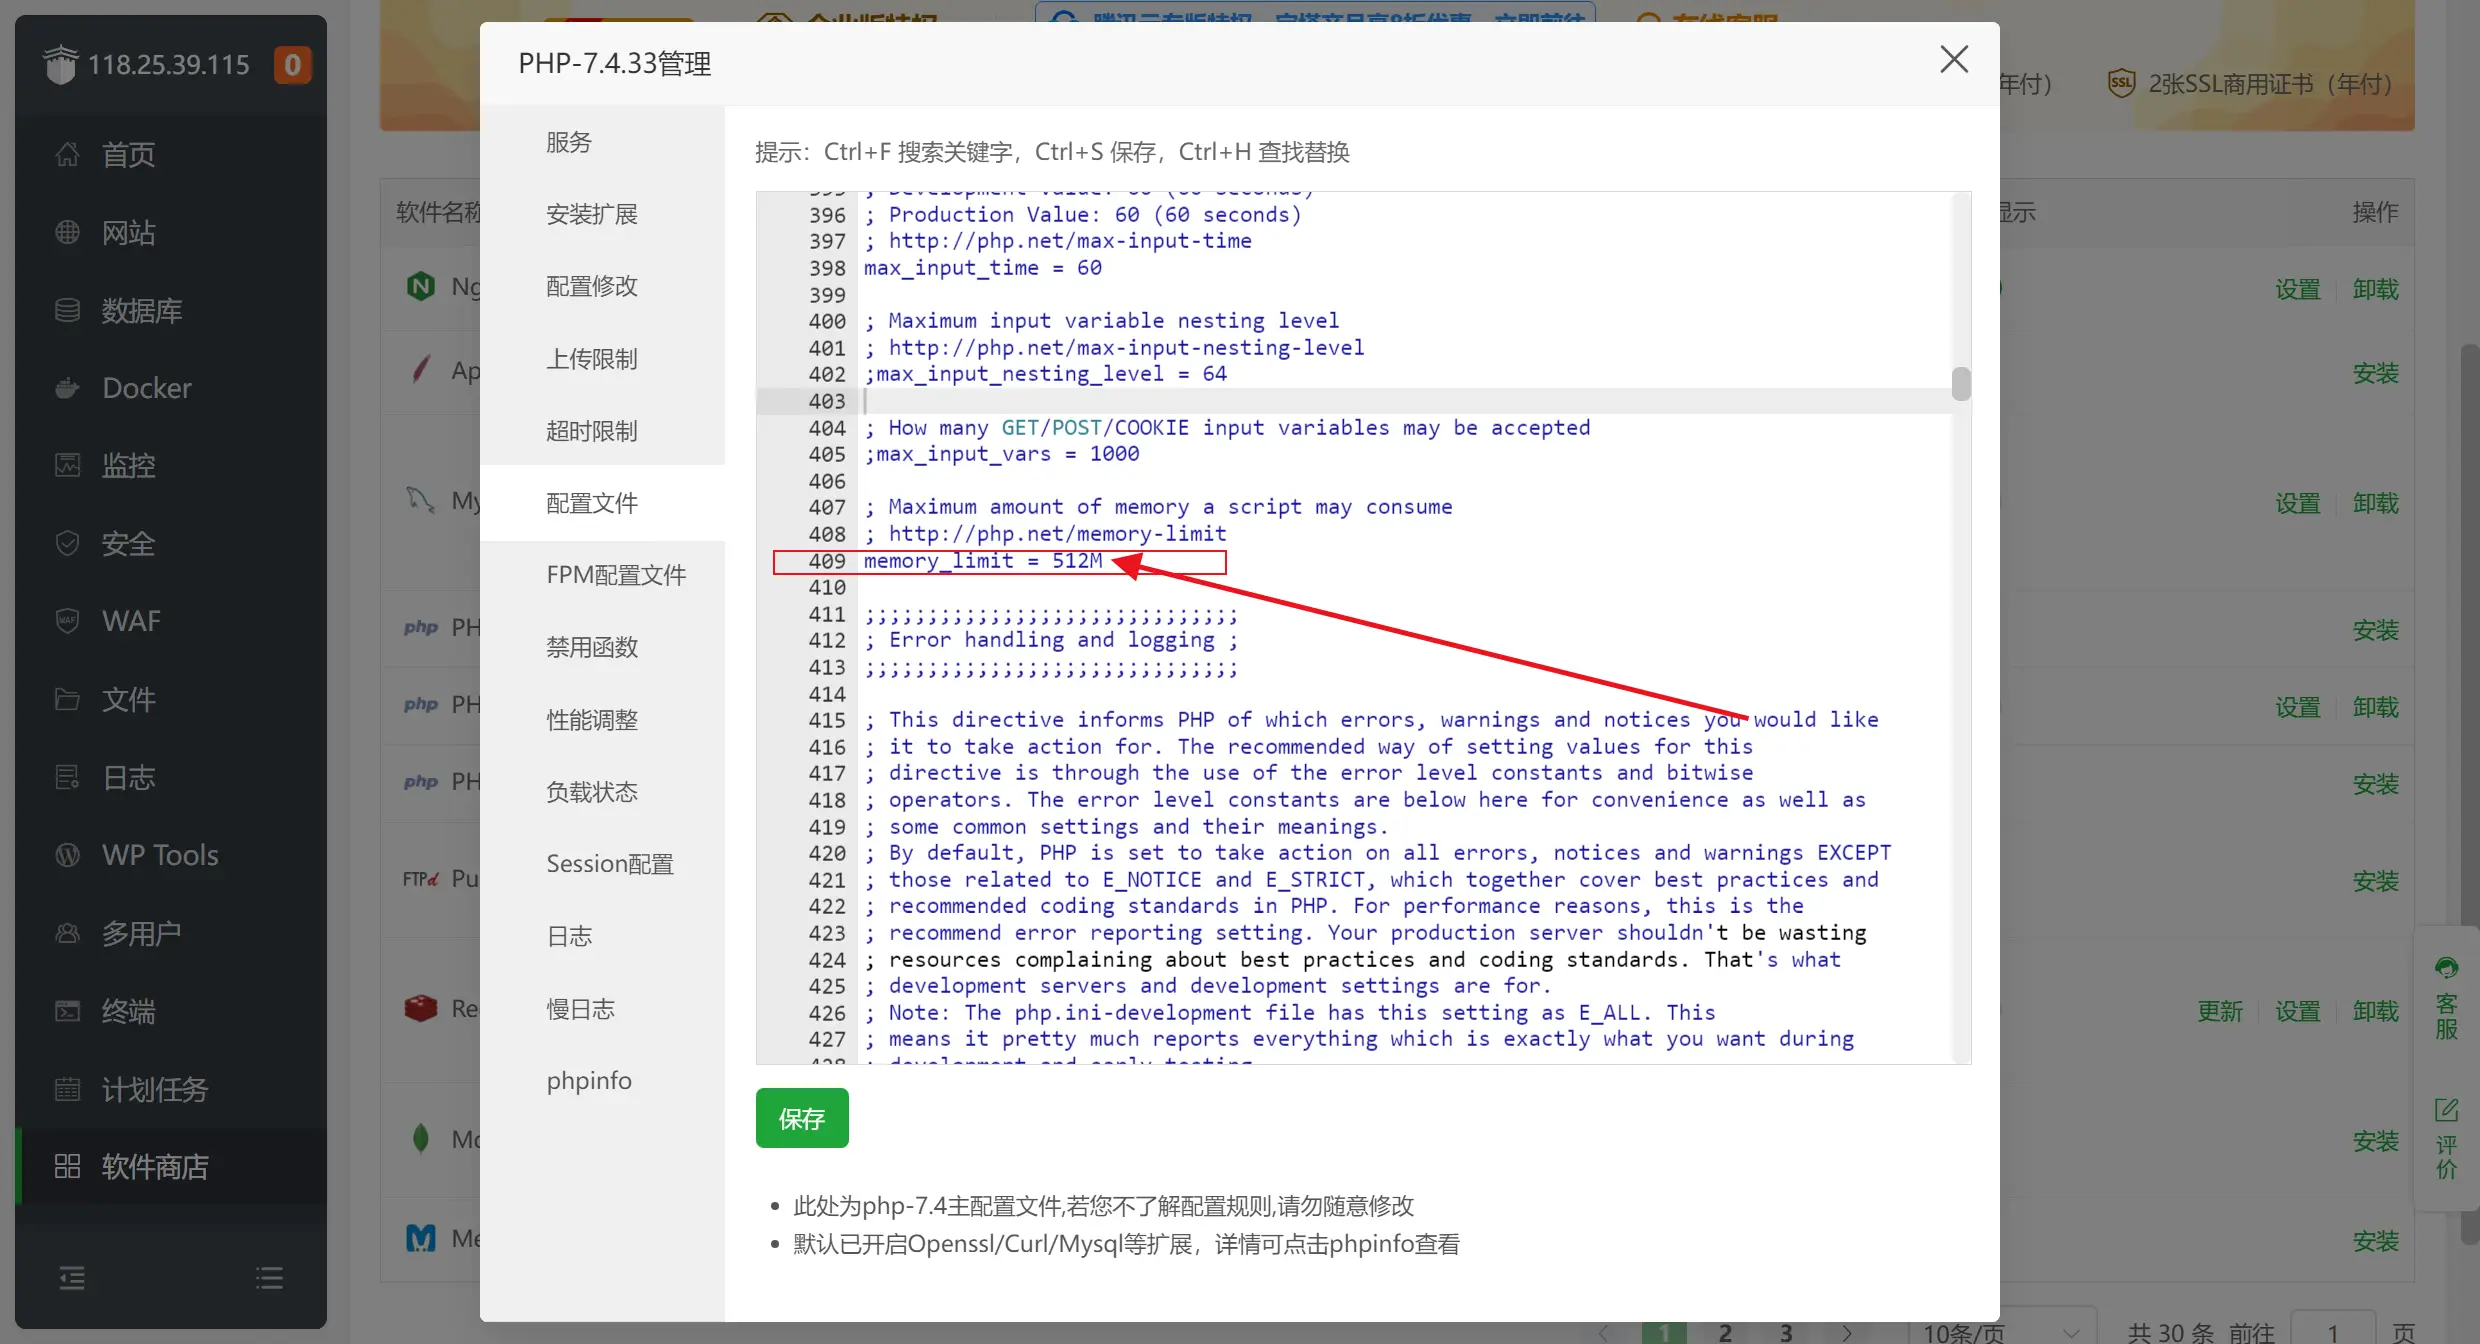Open the 监控 (Monitoring) panel

tap(128, 464)
